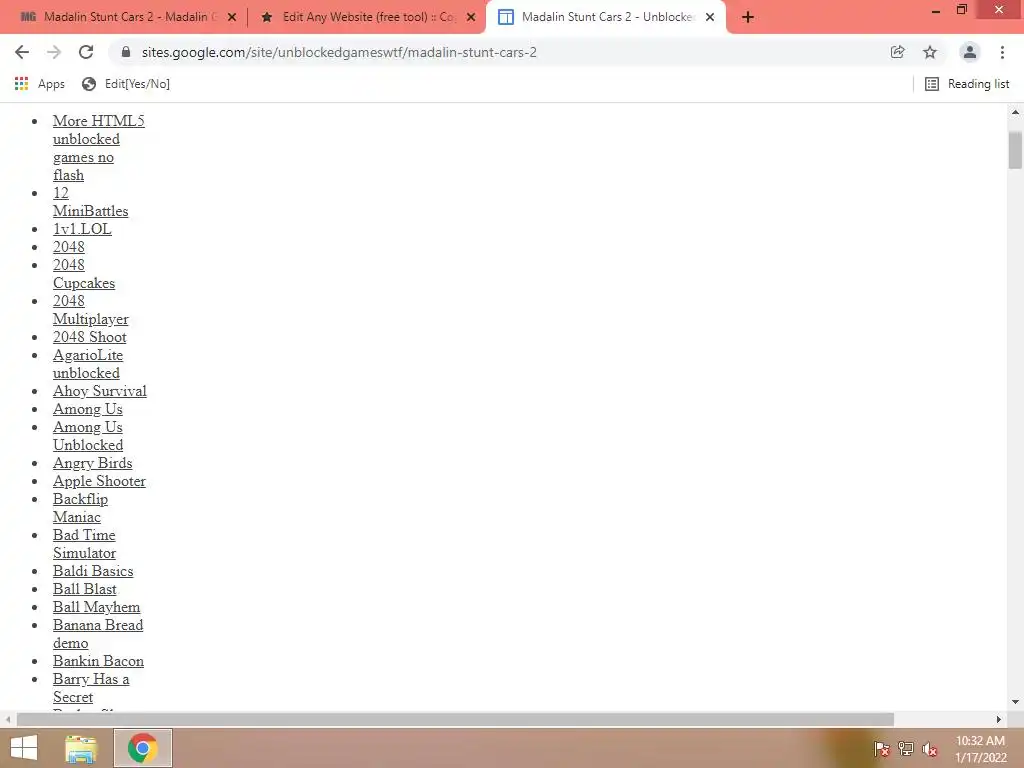1024x768 pixels.
Task: Click the muted volume tray icon
Action: click(930, 749)
